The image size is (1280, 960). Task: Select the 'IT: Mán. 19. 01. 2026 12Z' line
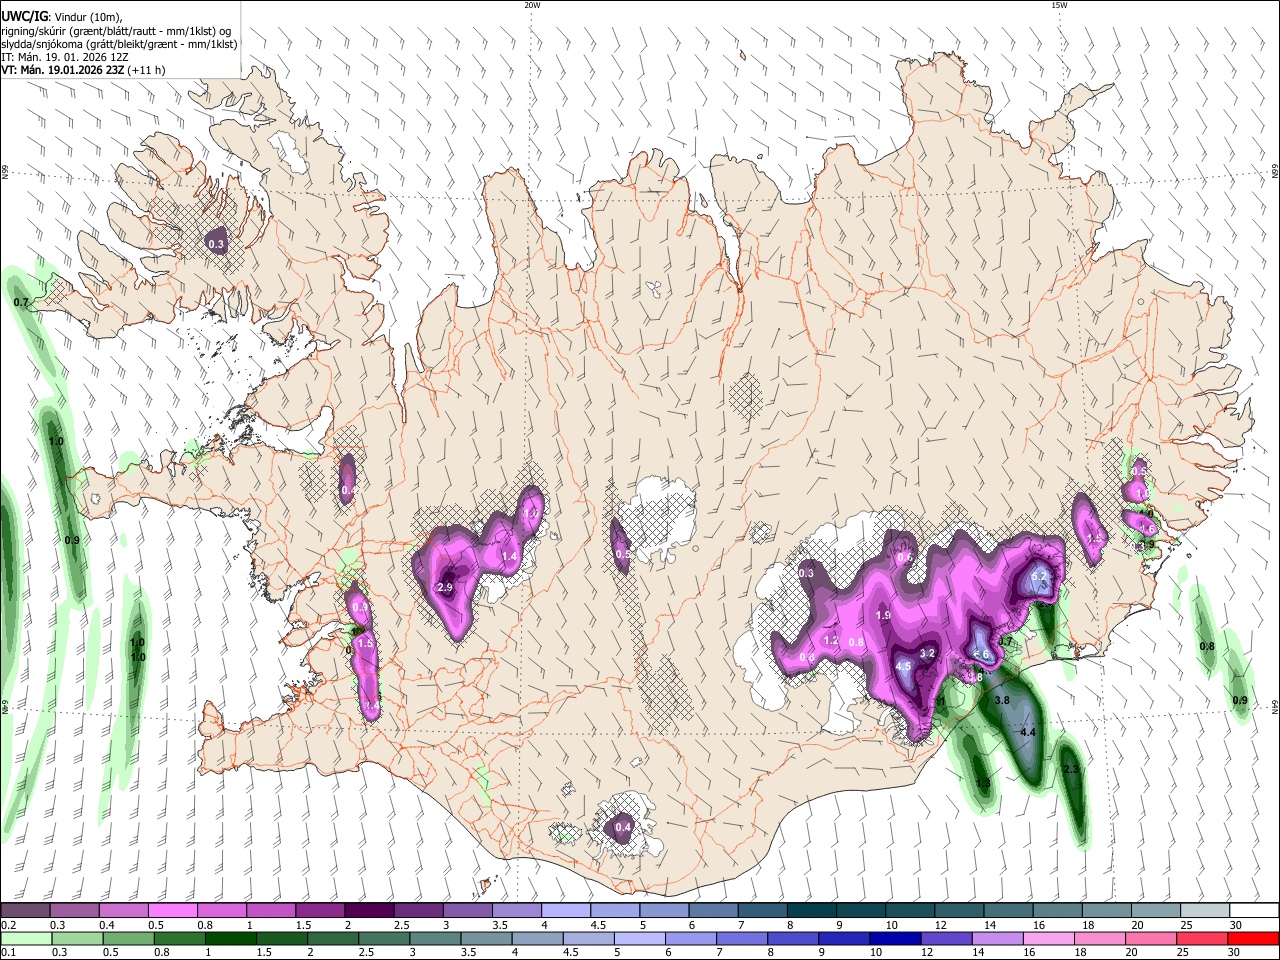click(x=64, y=57)
